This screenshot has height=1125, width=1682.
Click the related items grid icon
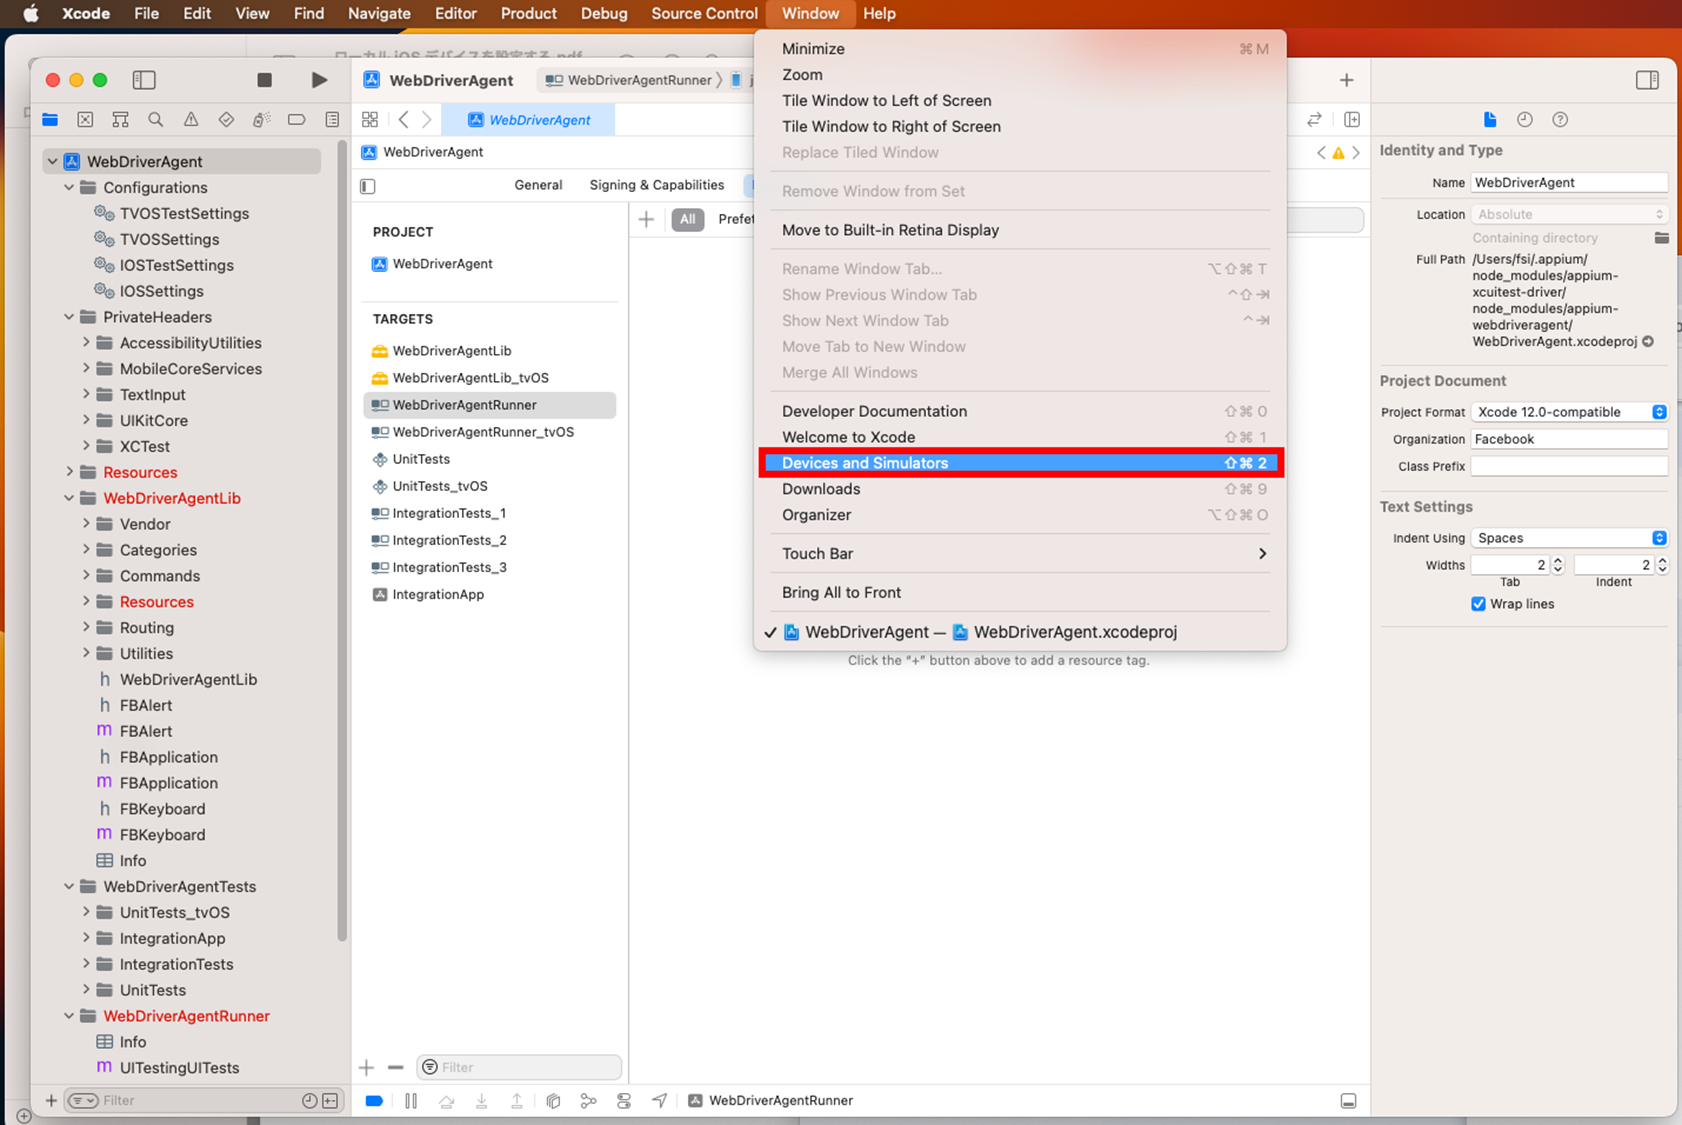coord(370,120)
